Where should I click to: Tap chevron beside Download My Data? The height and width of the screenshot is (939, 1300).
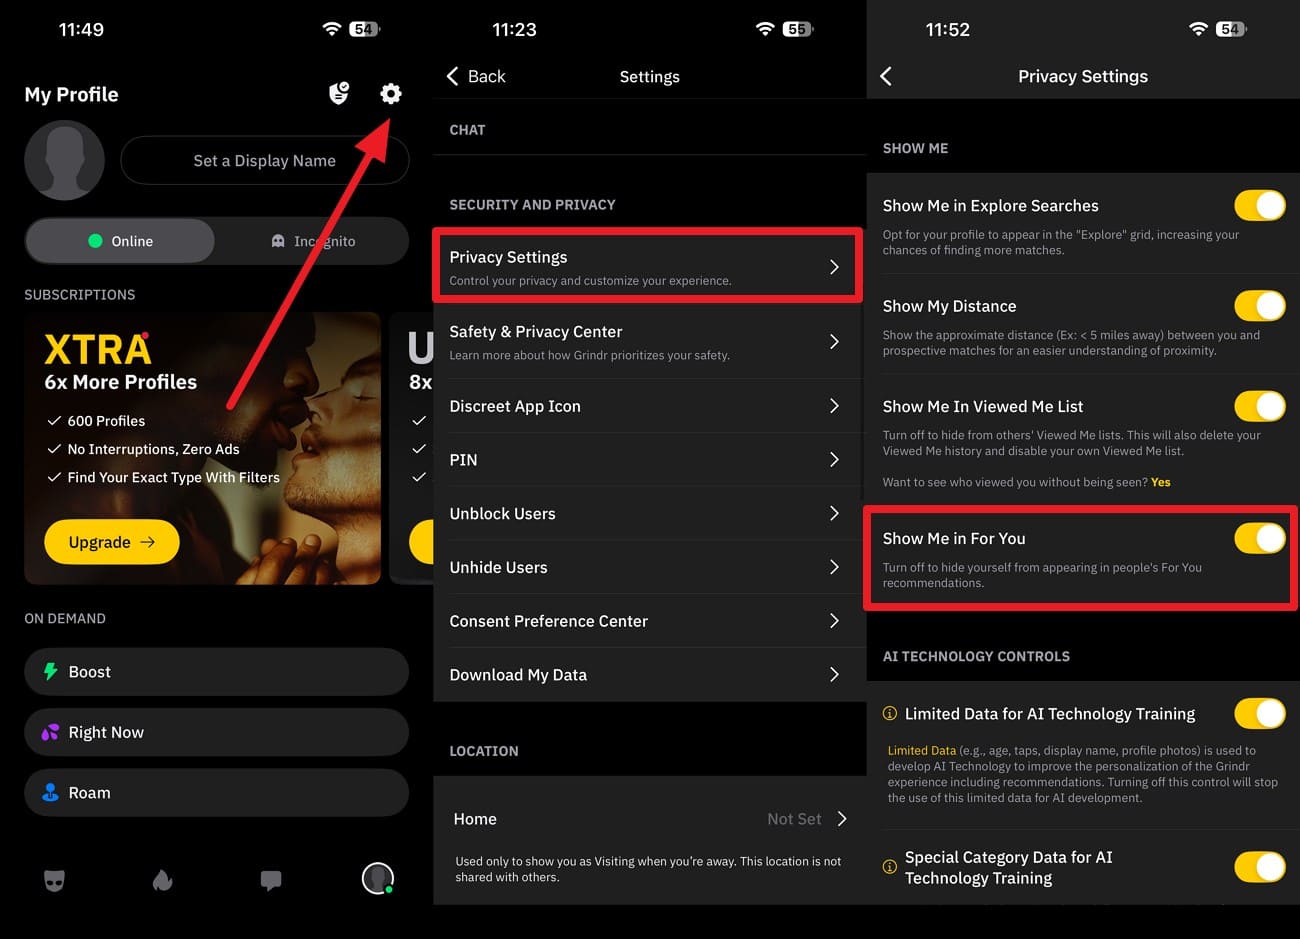[834, 675]
